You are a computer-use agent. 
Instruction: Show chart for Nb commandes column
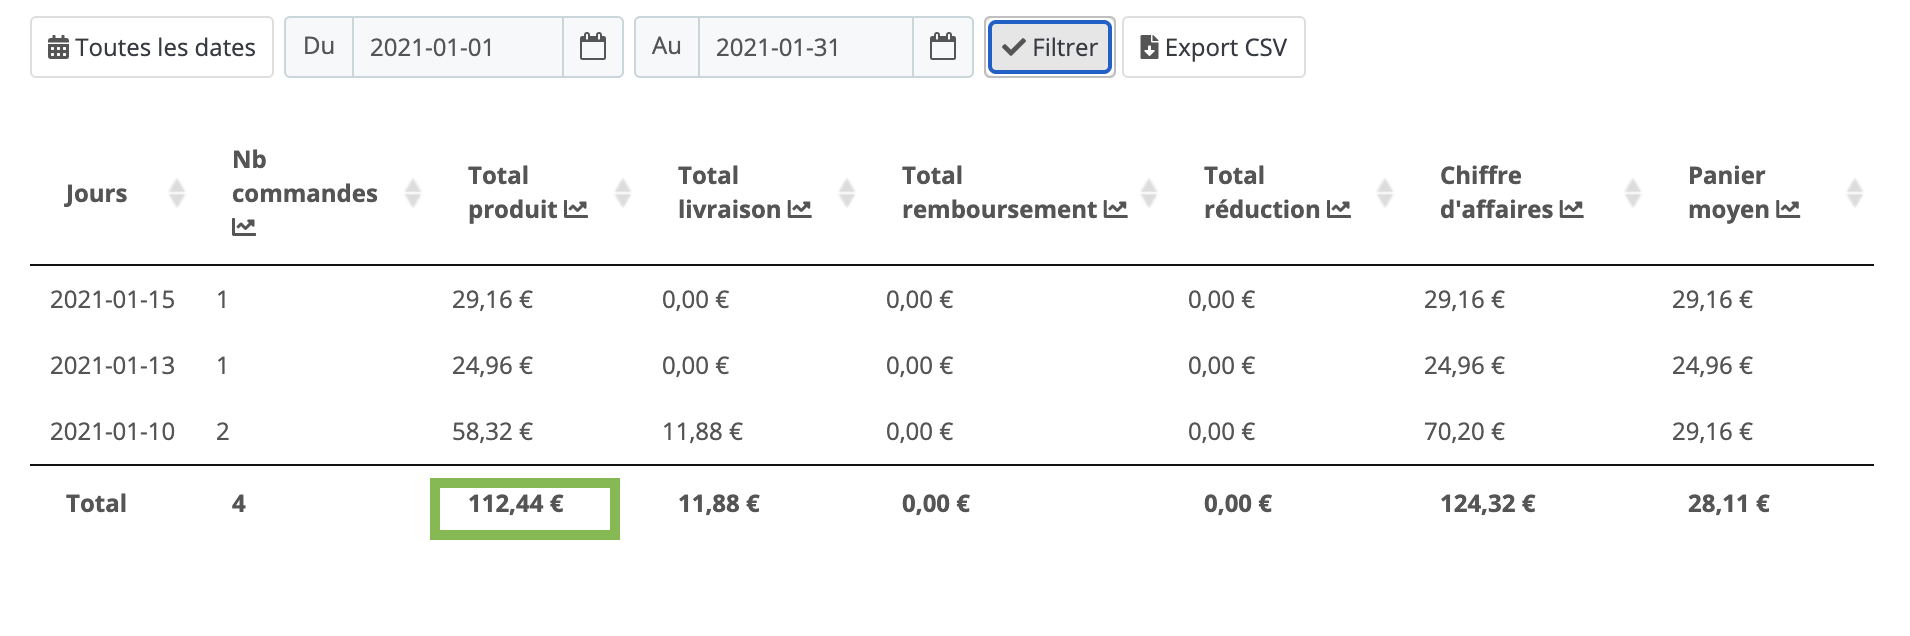(x=244, y=228)
